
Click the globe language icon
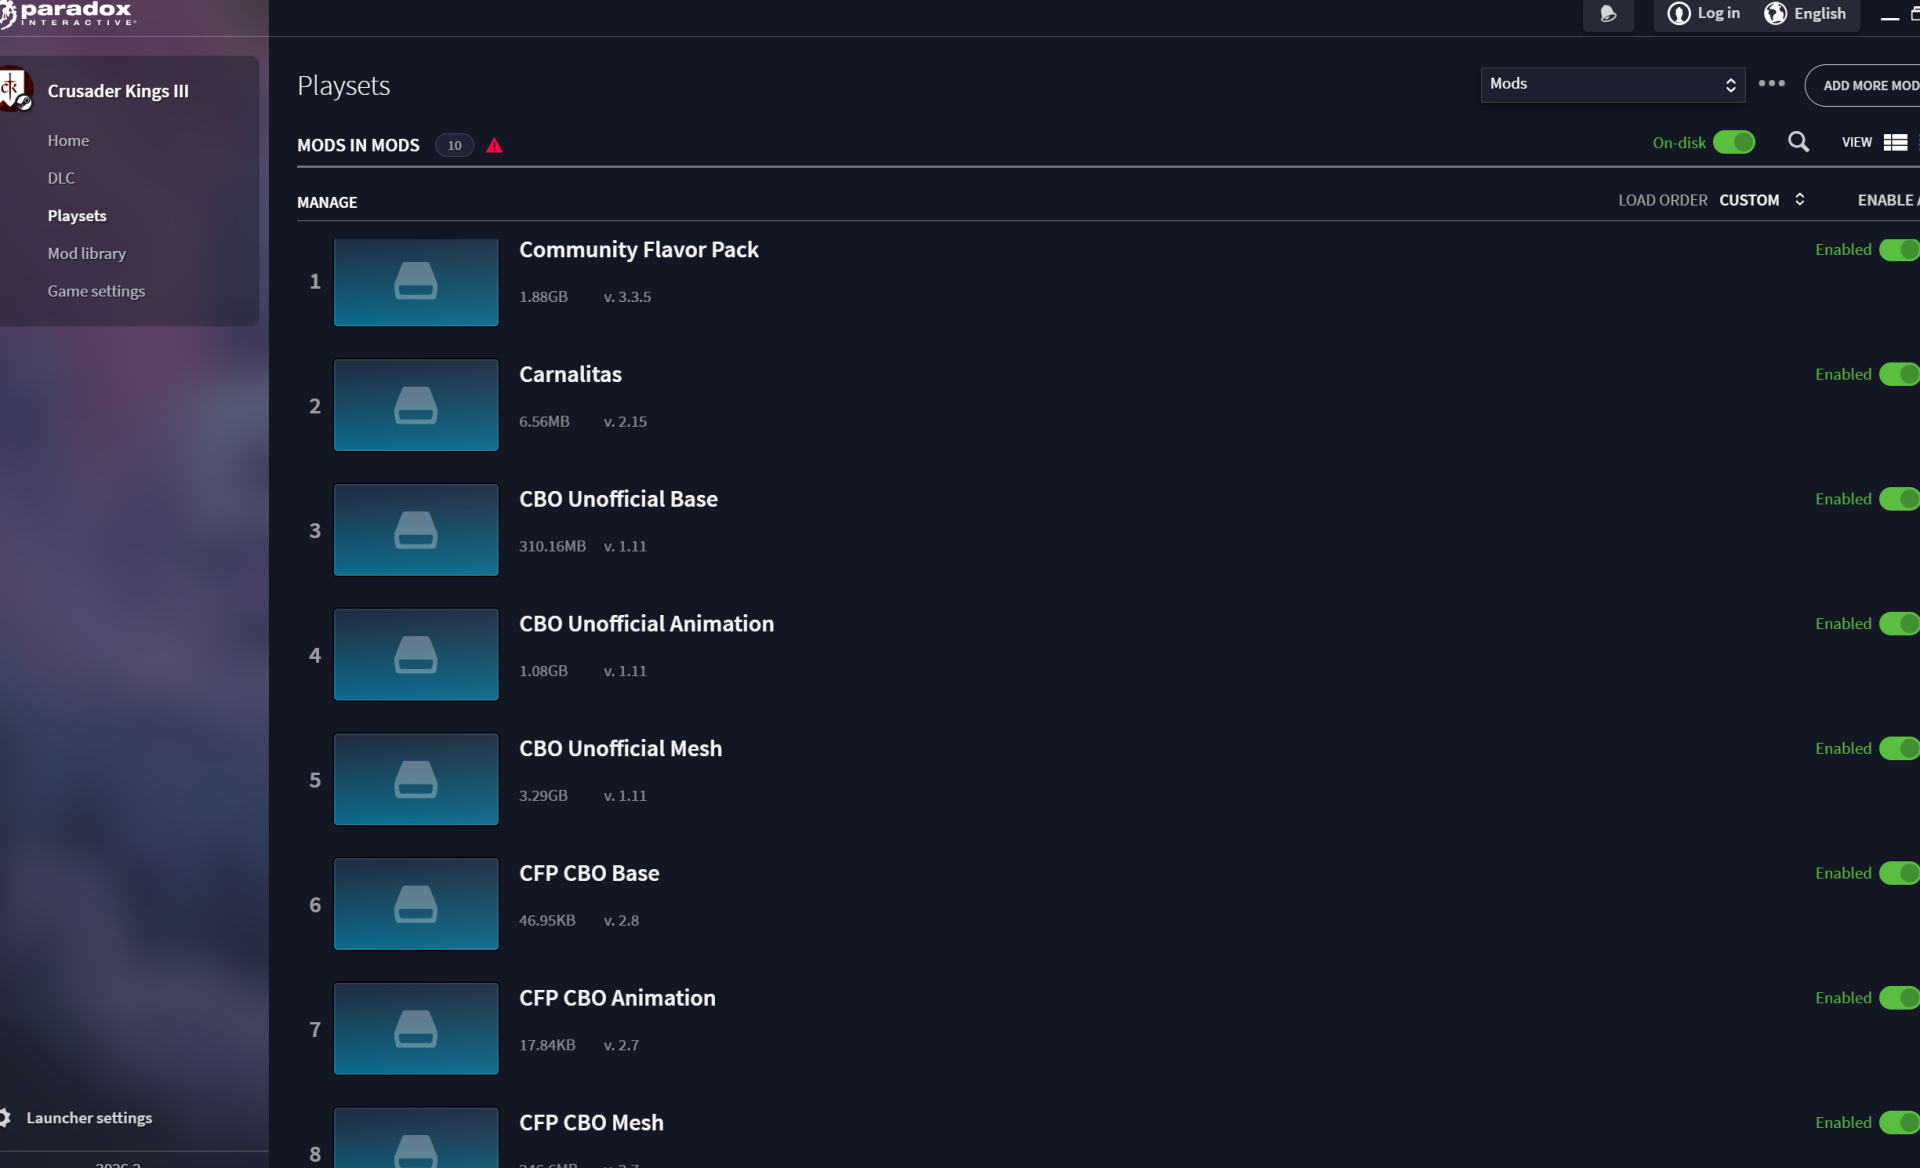[x=1775, y=13]
